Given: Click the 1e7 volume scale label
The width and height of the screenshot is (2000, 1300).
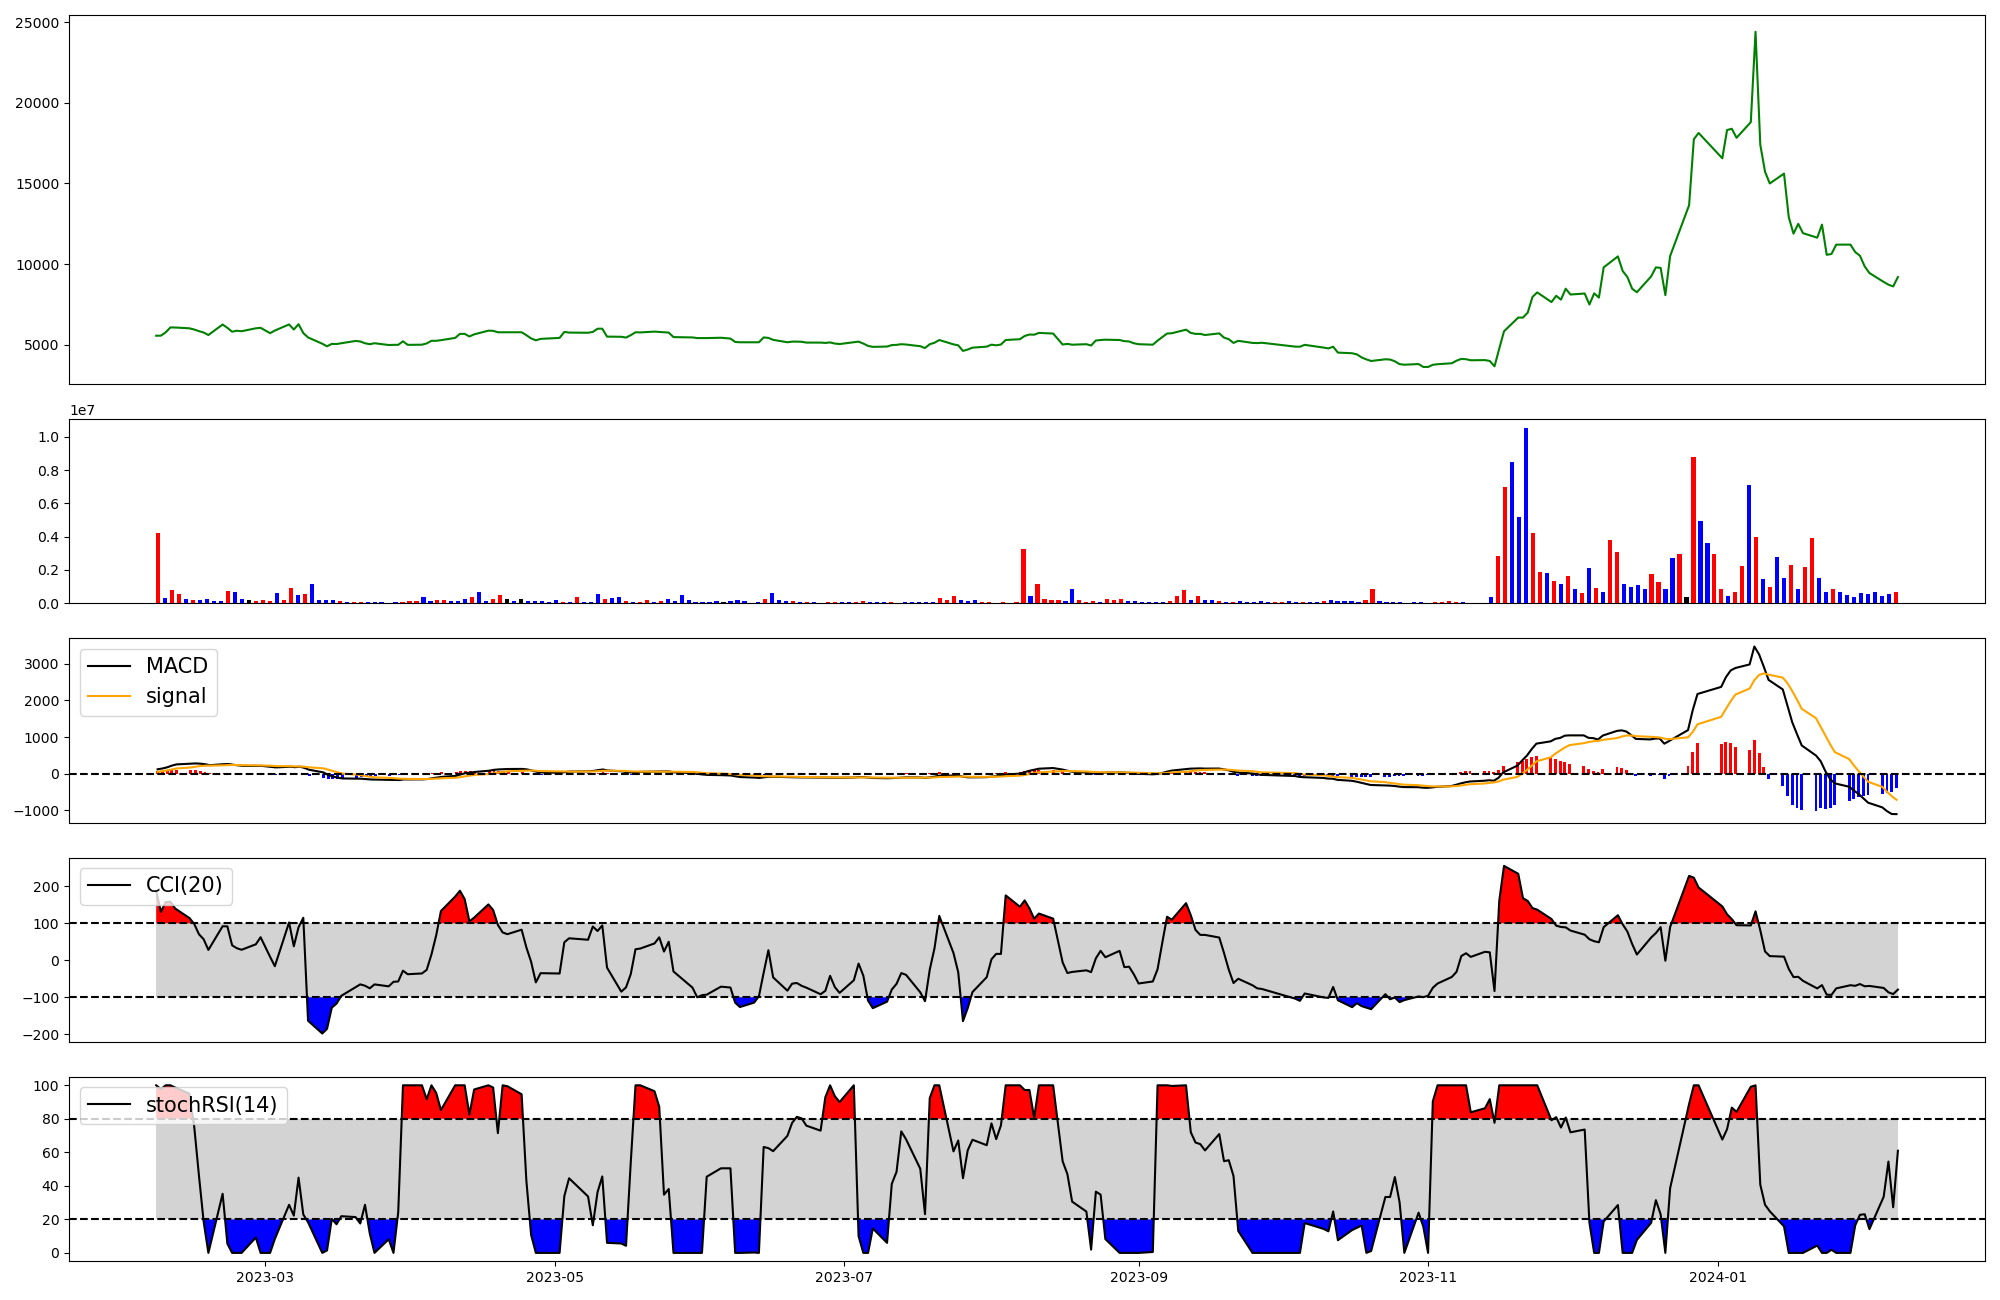Looking at the screenshot, I should pos(82,410).
